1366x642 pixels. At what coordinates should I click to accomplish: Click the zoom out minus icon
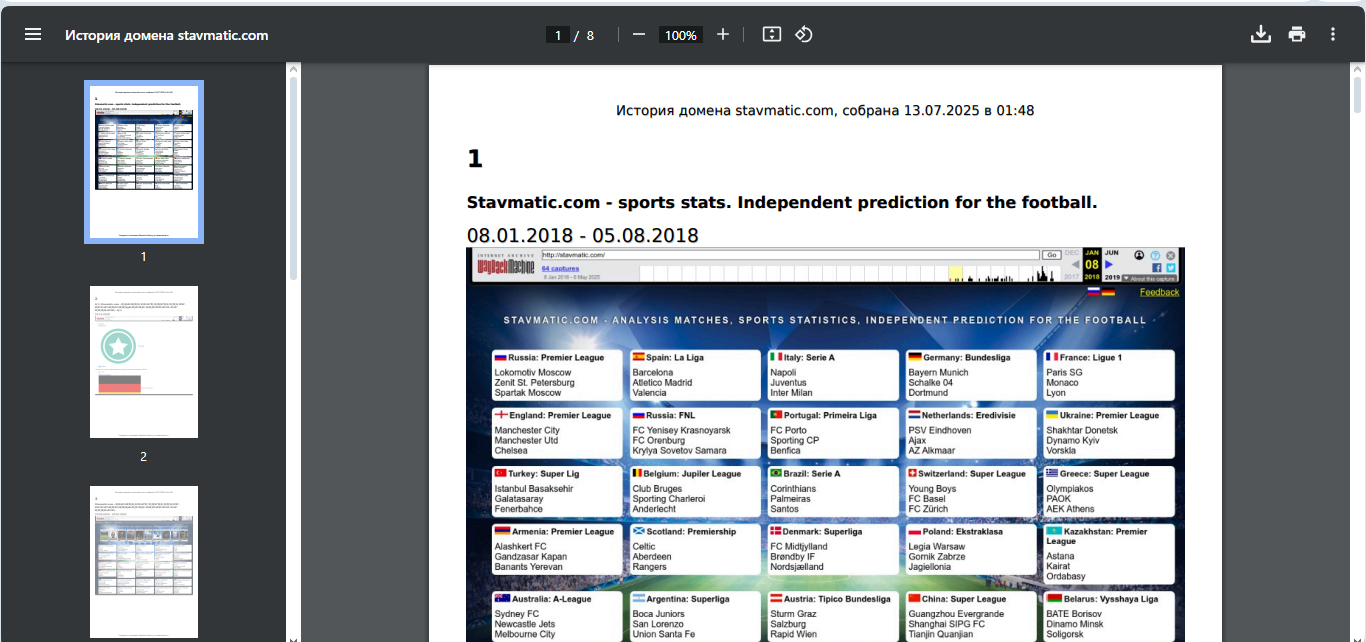point(639,35)
